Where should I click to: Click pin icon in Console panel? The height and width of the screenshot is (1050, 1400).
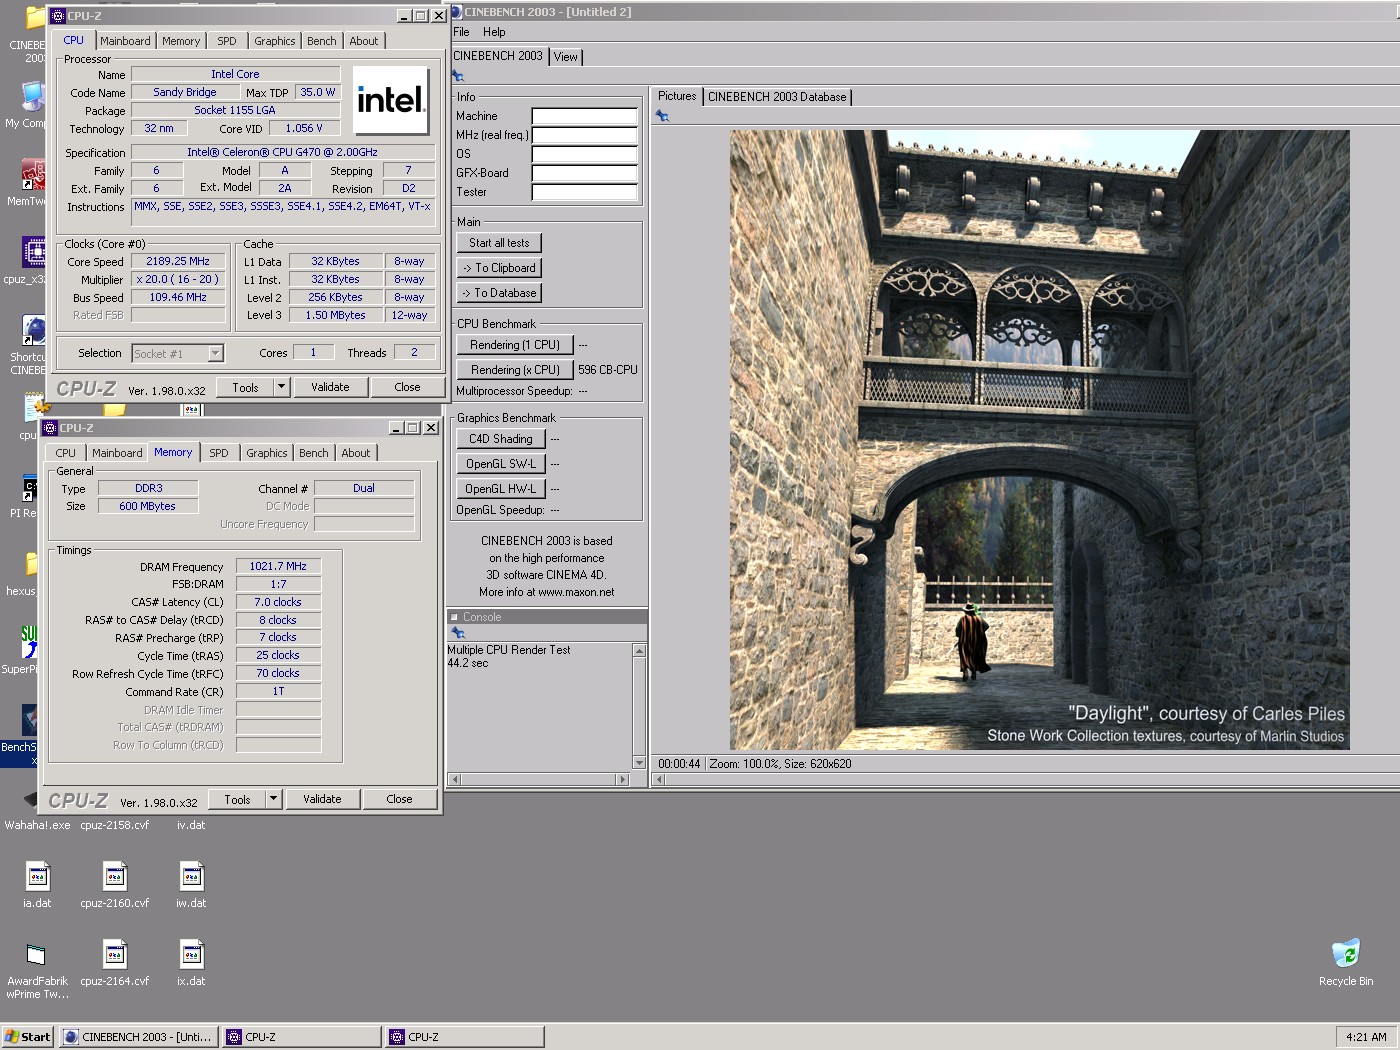click(458, 633)
